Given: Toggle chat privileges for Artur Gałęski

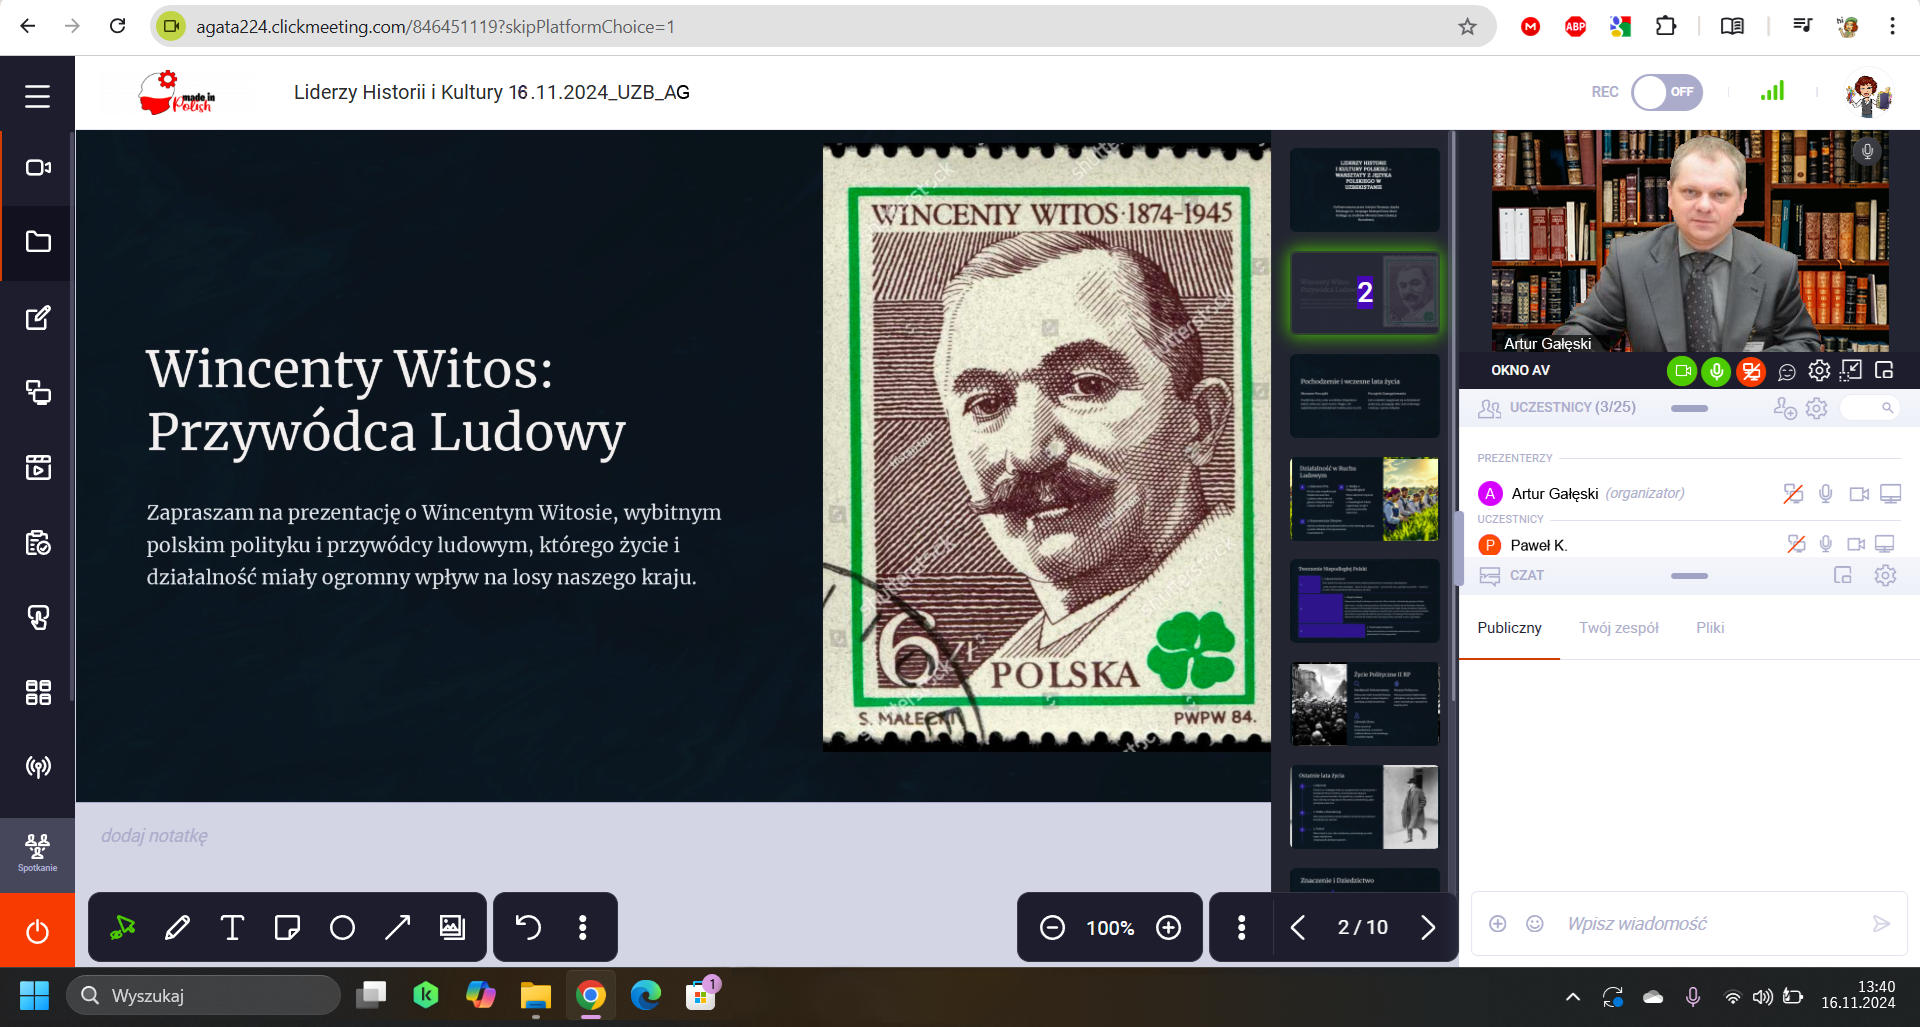Looking at the screenshot, I should click(1793, 493).
